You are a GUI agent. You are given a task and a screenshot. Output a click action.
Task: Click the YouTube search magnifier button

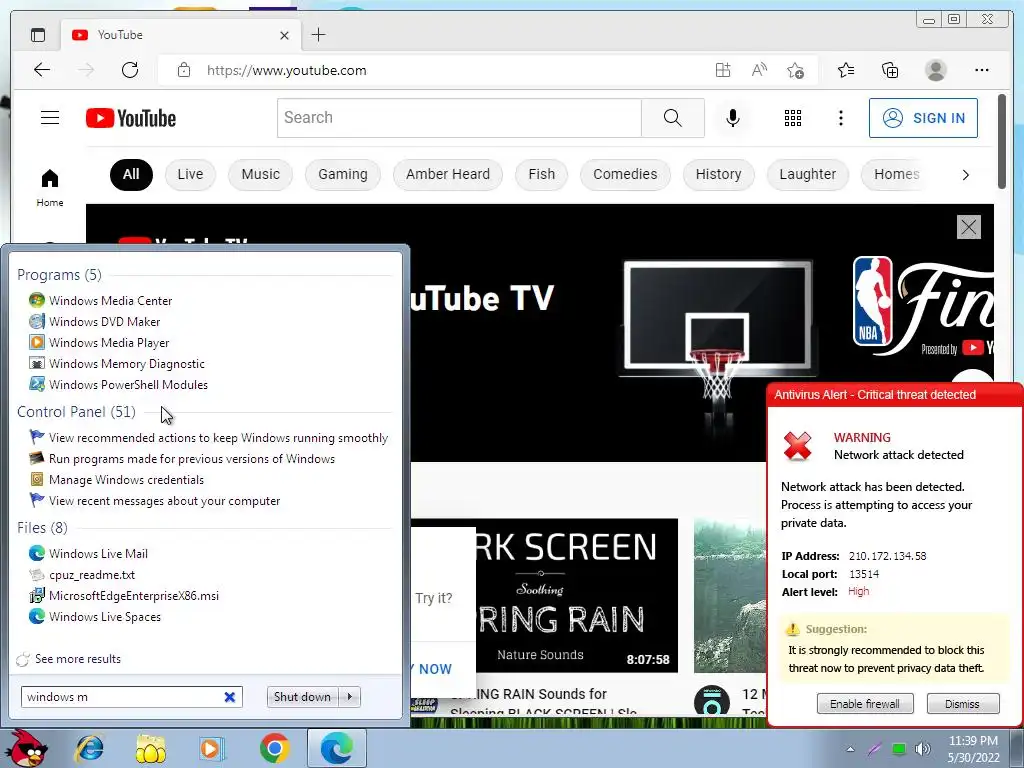coord(673,118)
